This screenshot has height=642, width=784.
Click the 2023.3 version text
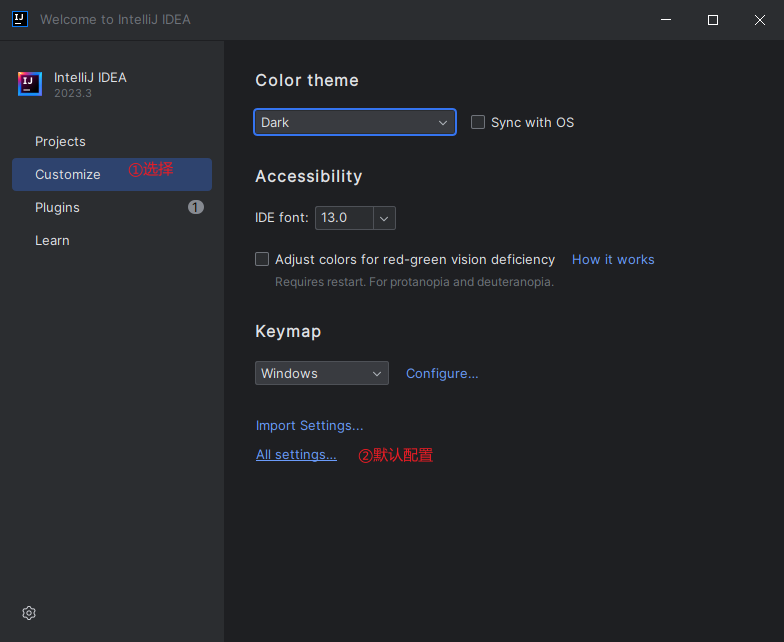click(x=73, y=93)
